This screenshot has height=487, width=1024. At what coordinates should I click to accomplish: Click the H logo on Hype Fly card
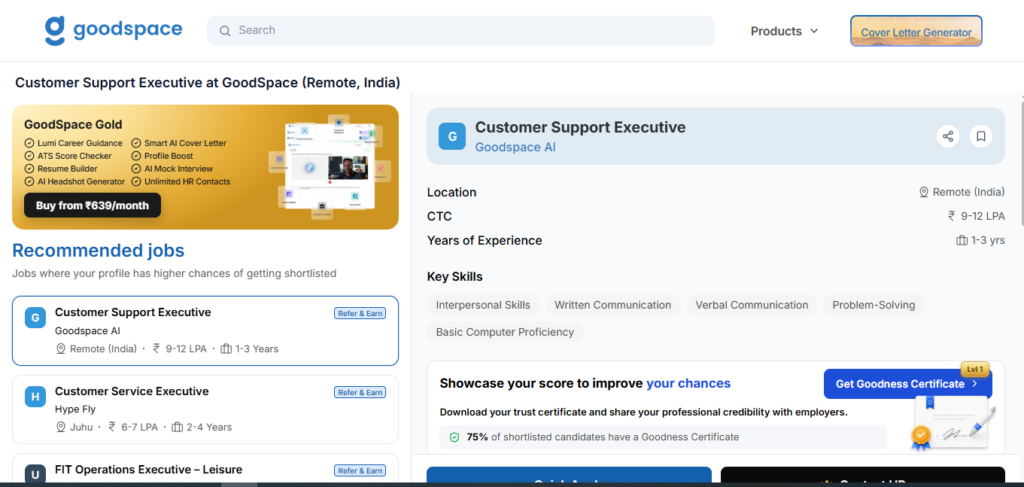(x=35, y=397)
